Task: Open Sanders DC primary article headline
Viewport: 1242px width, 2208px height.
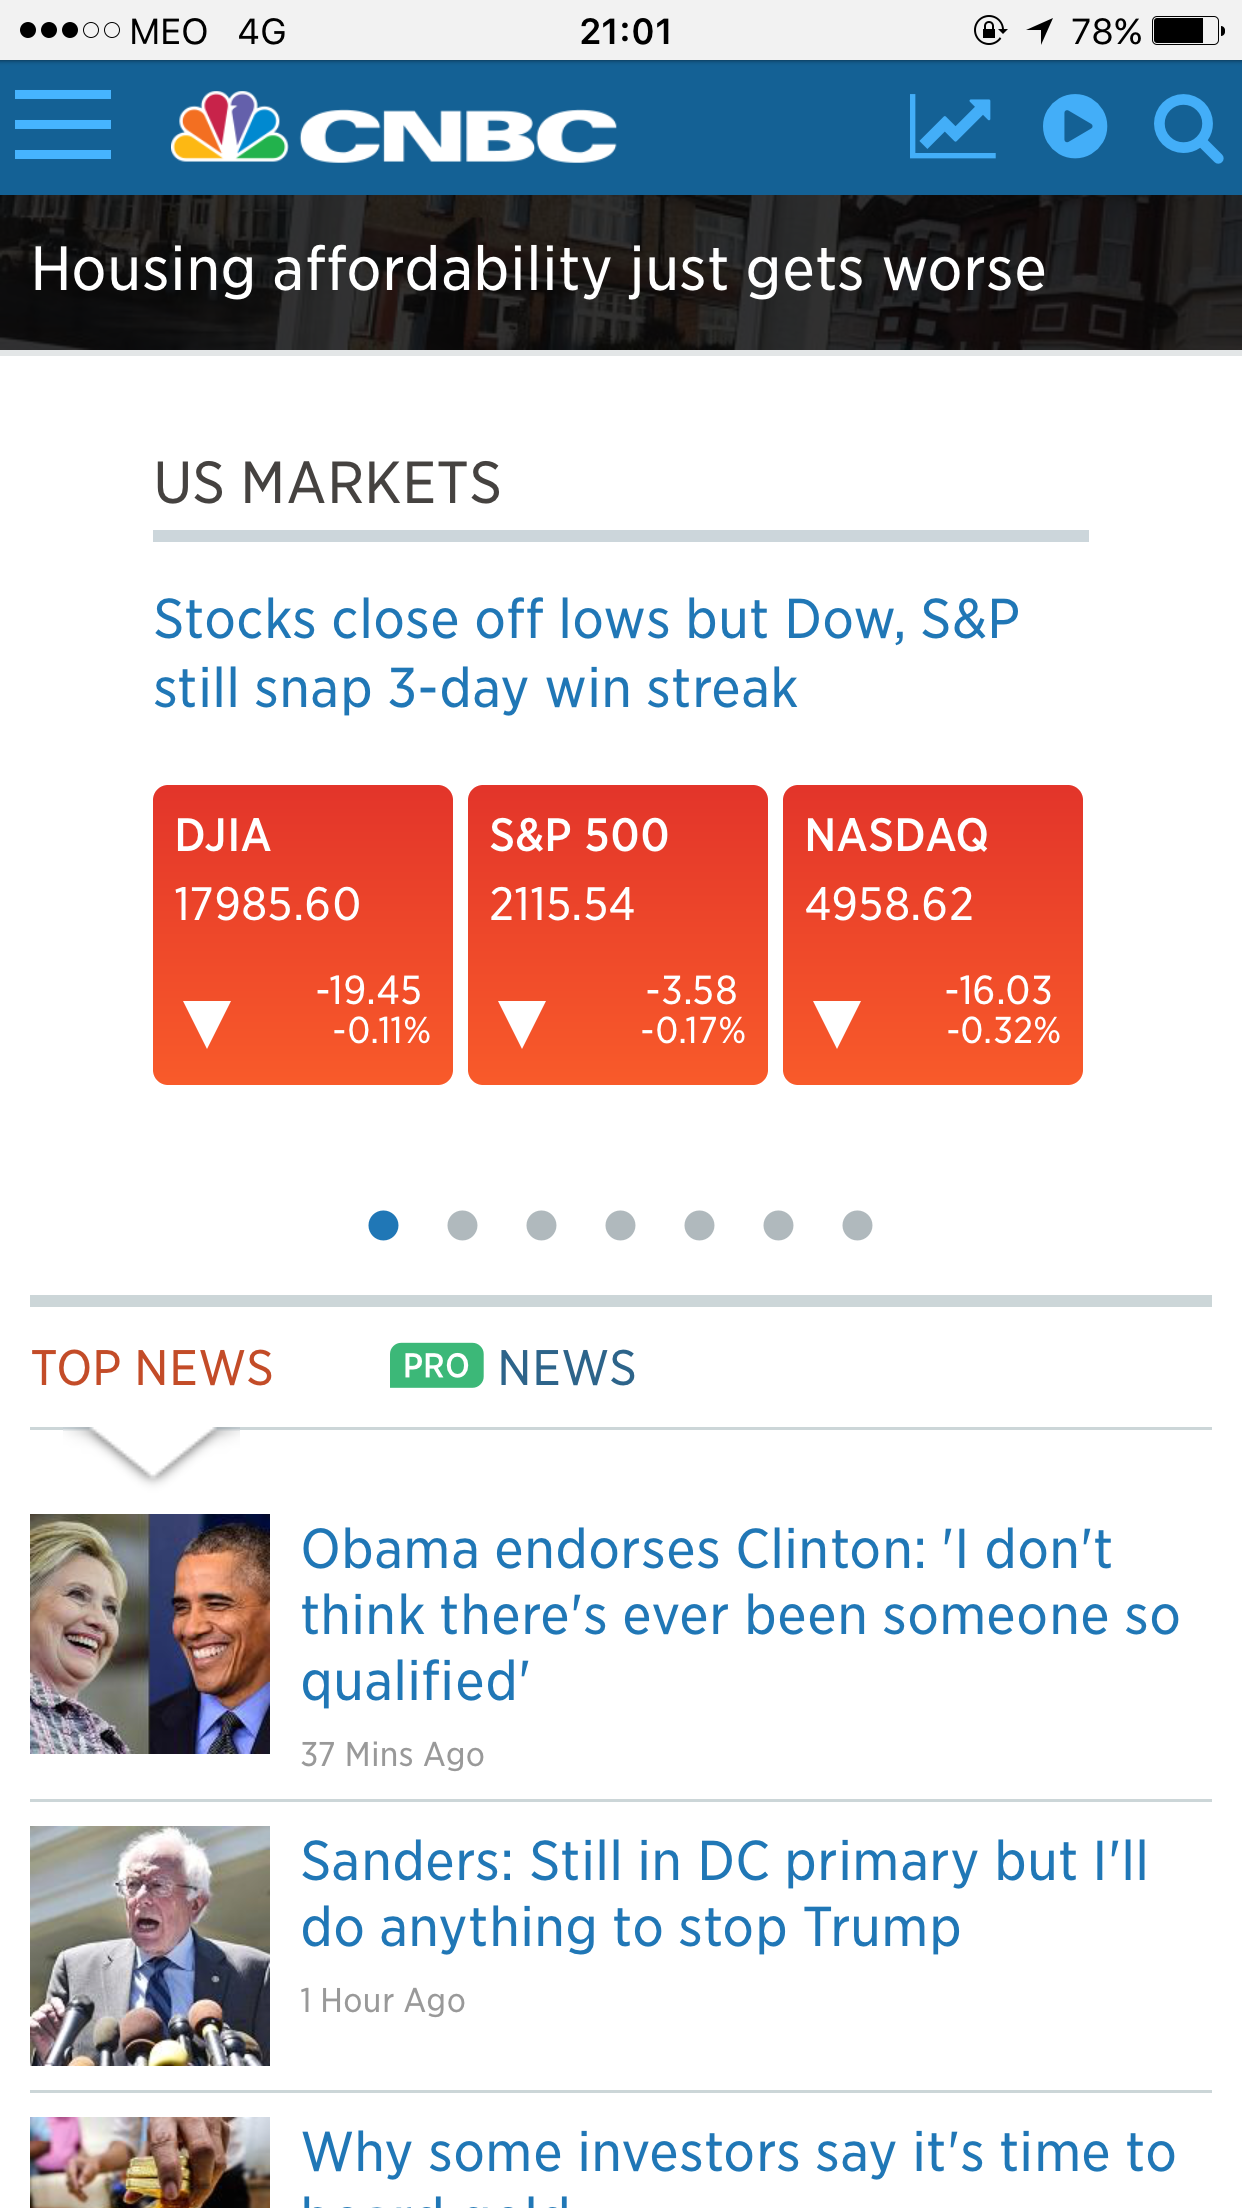Action: [725, 1894]
